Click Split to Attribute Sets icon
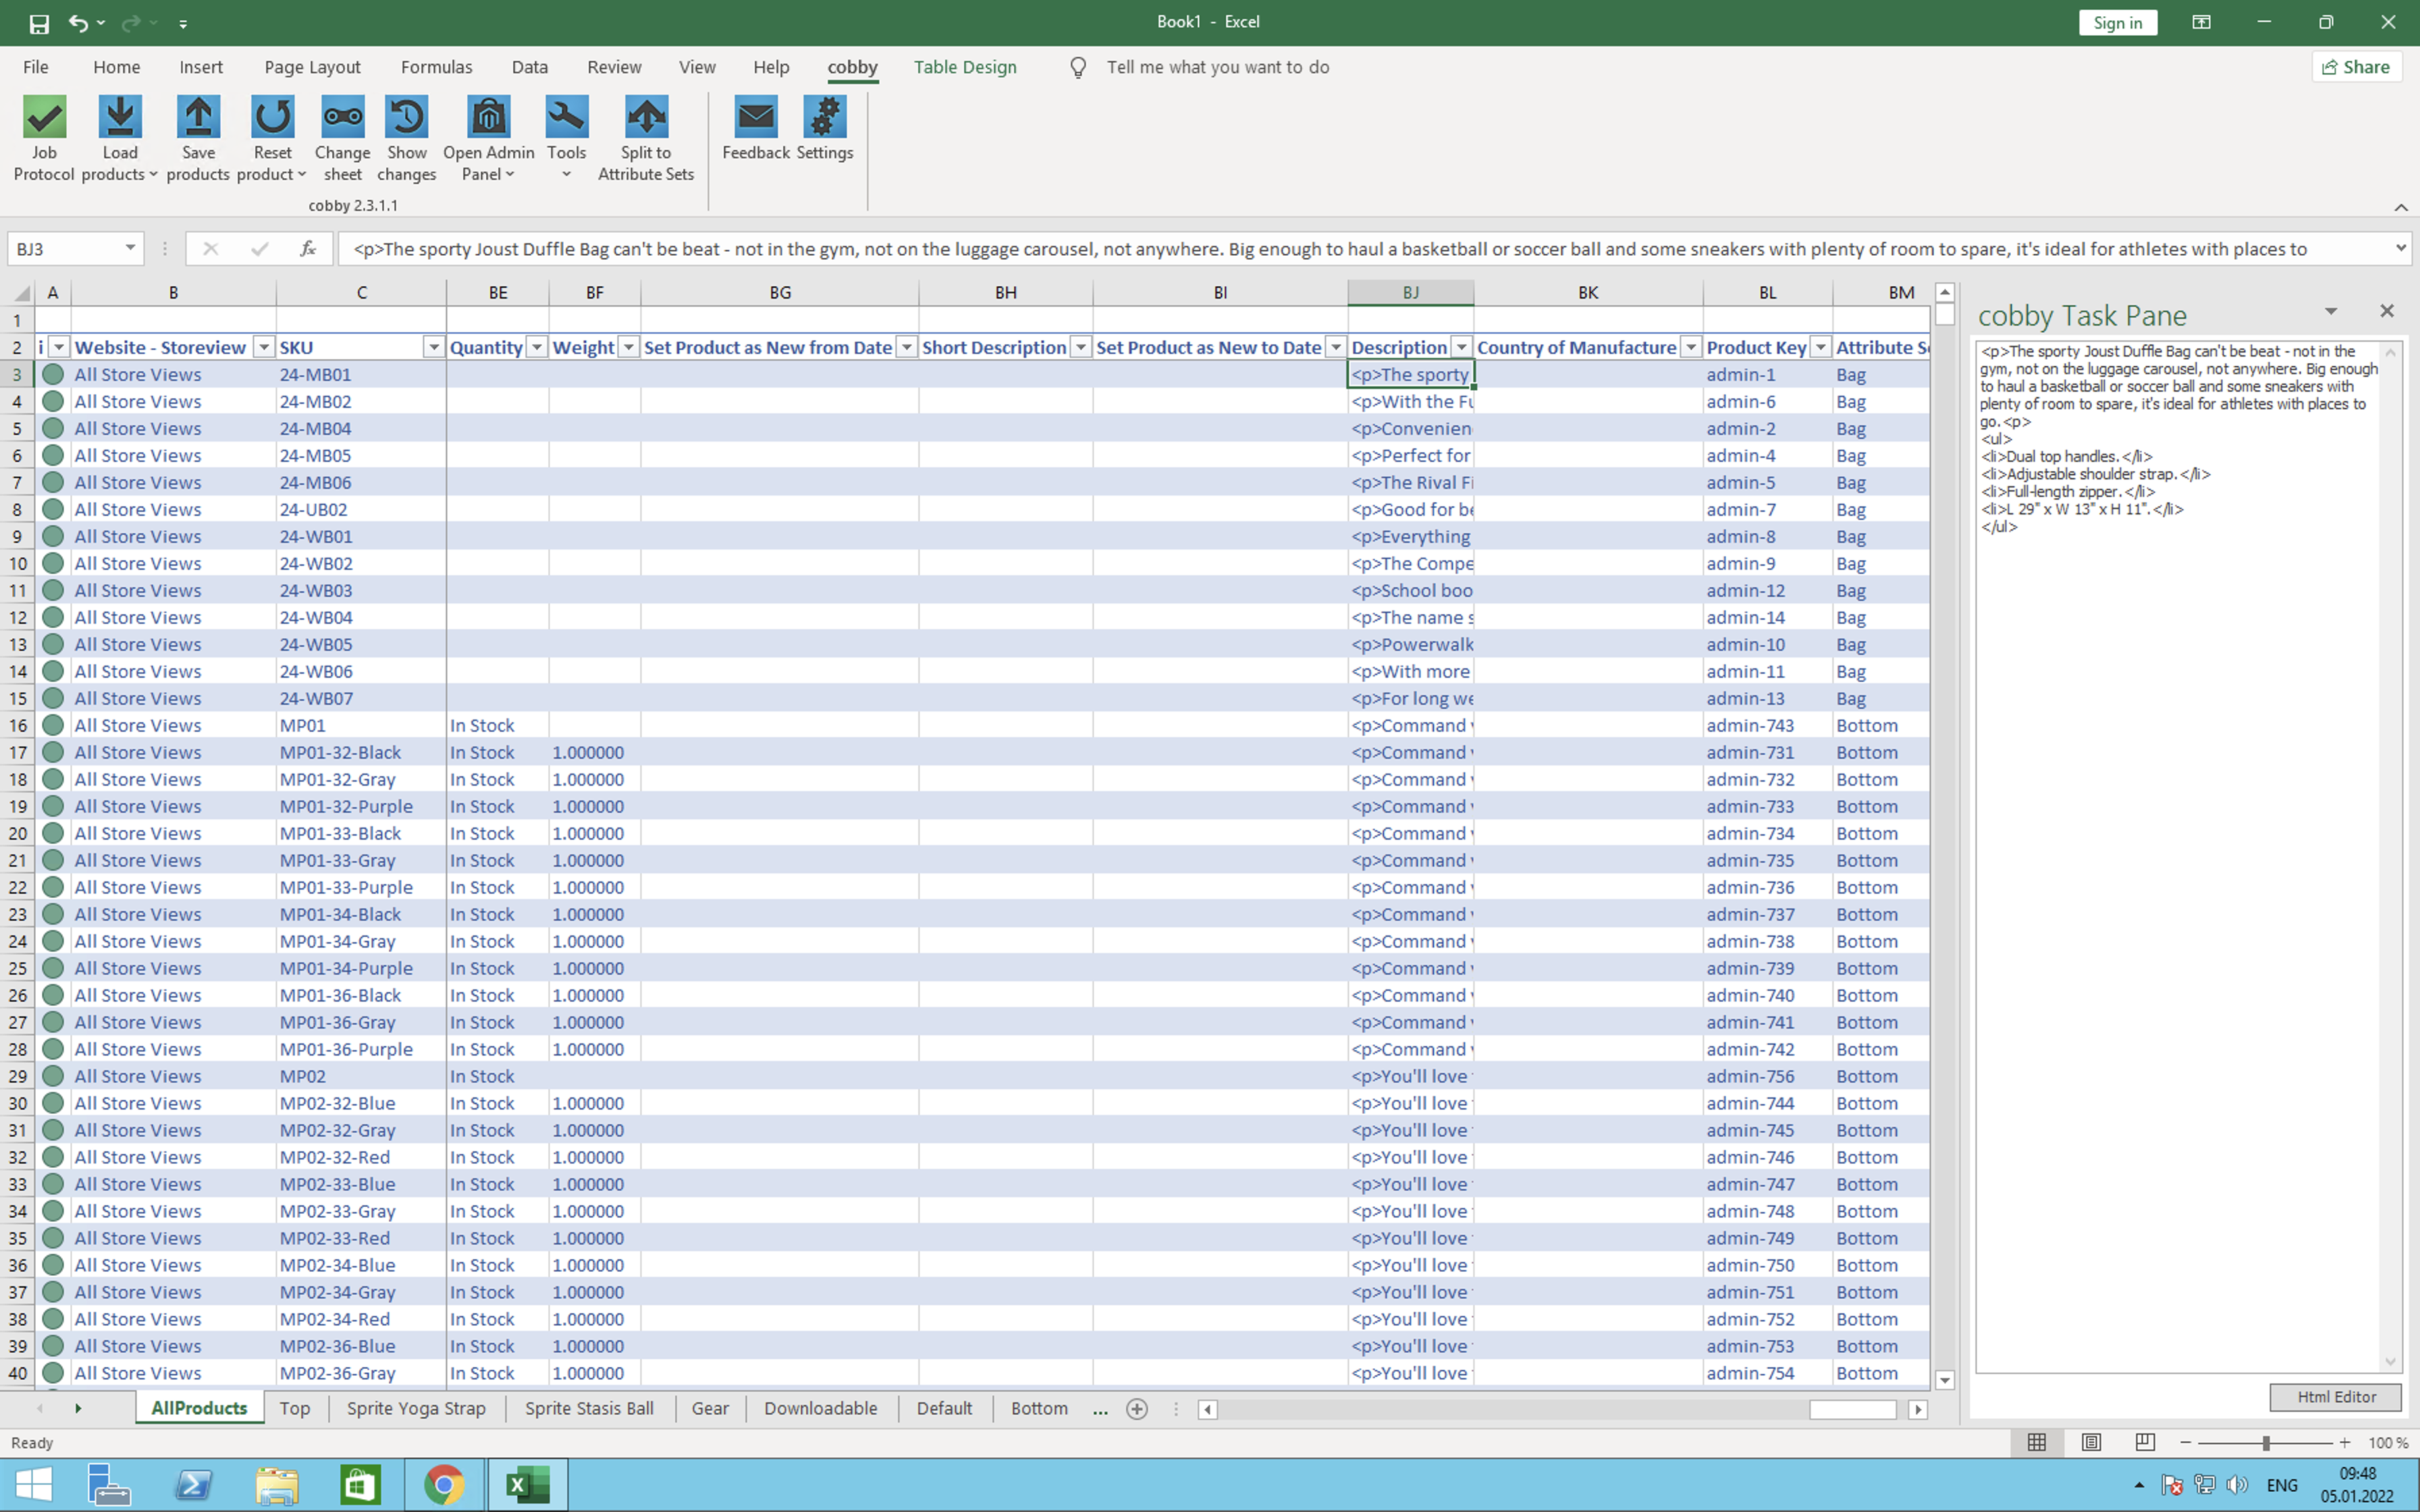Image resolution: width=2420 pixels, height=1512 pixels. click(646, 118)
